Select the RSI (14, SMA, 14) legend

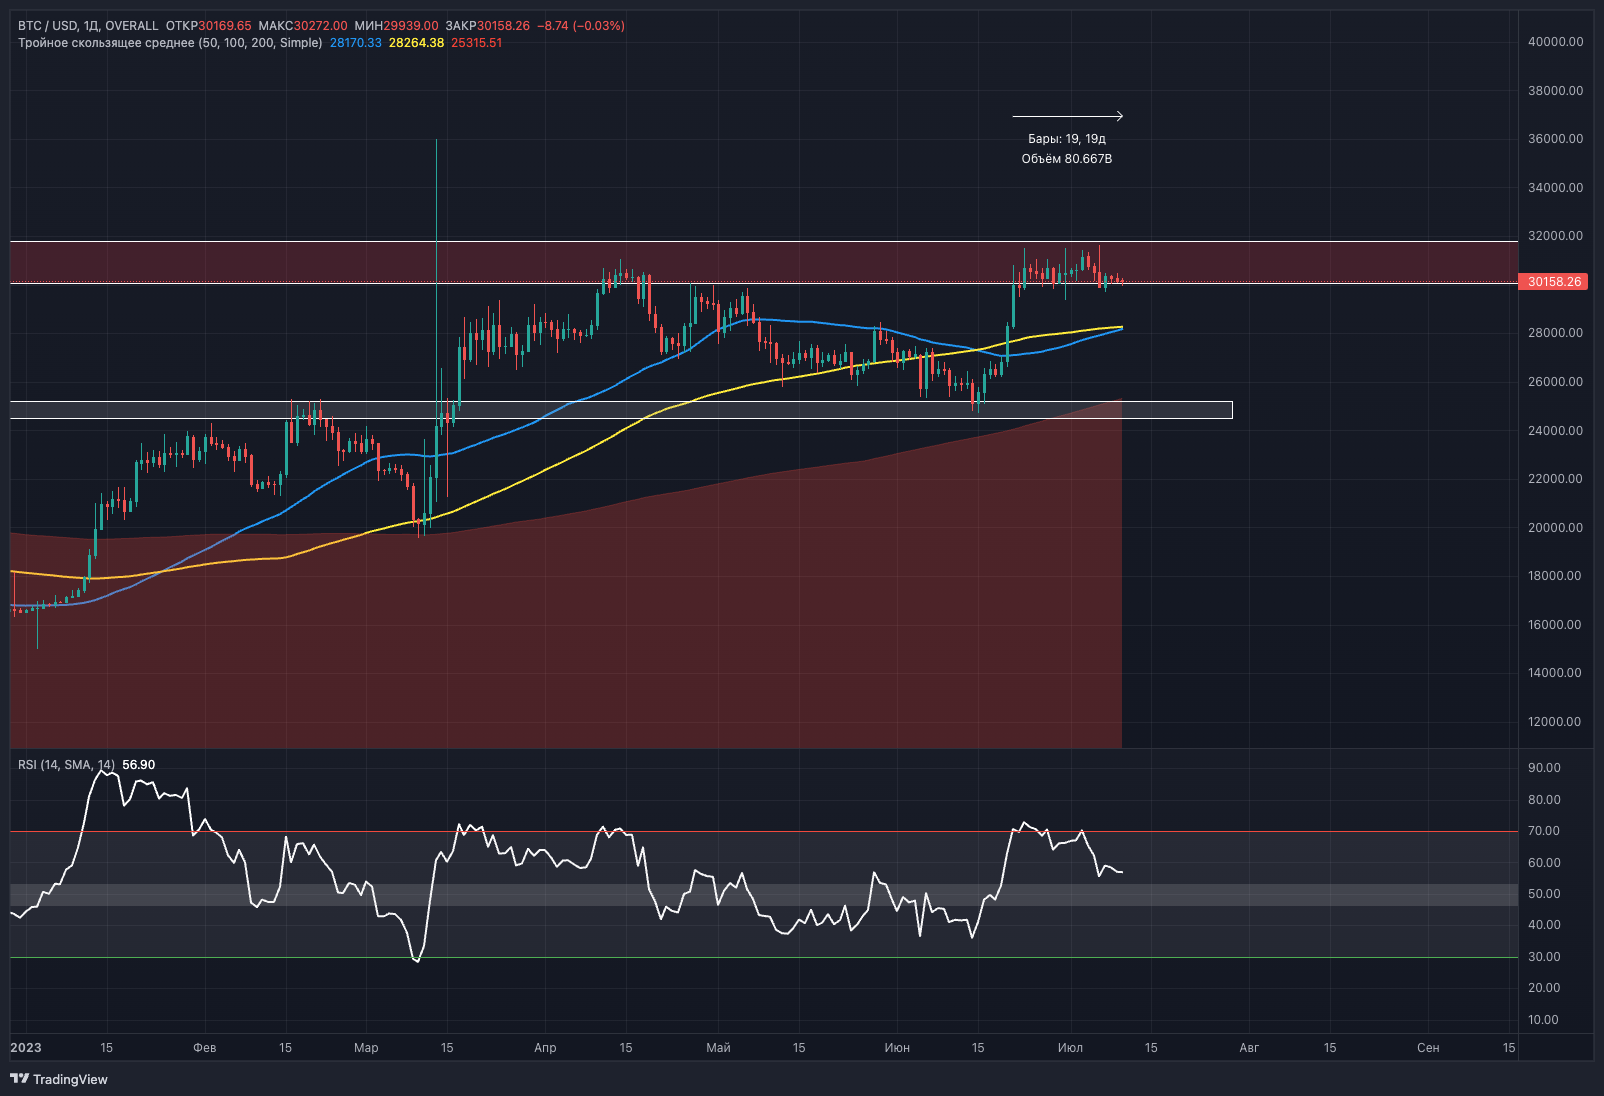coord(66,765)
